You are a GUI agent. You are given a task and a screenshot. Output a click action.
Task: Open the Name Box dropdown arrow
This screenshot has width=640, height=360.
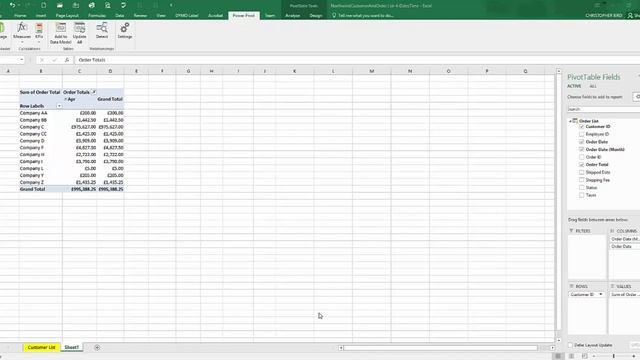[x=22, y=60]
